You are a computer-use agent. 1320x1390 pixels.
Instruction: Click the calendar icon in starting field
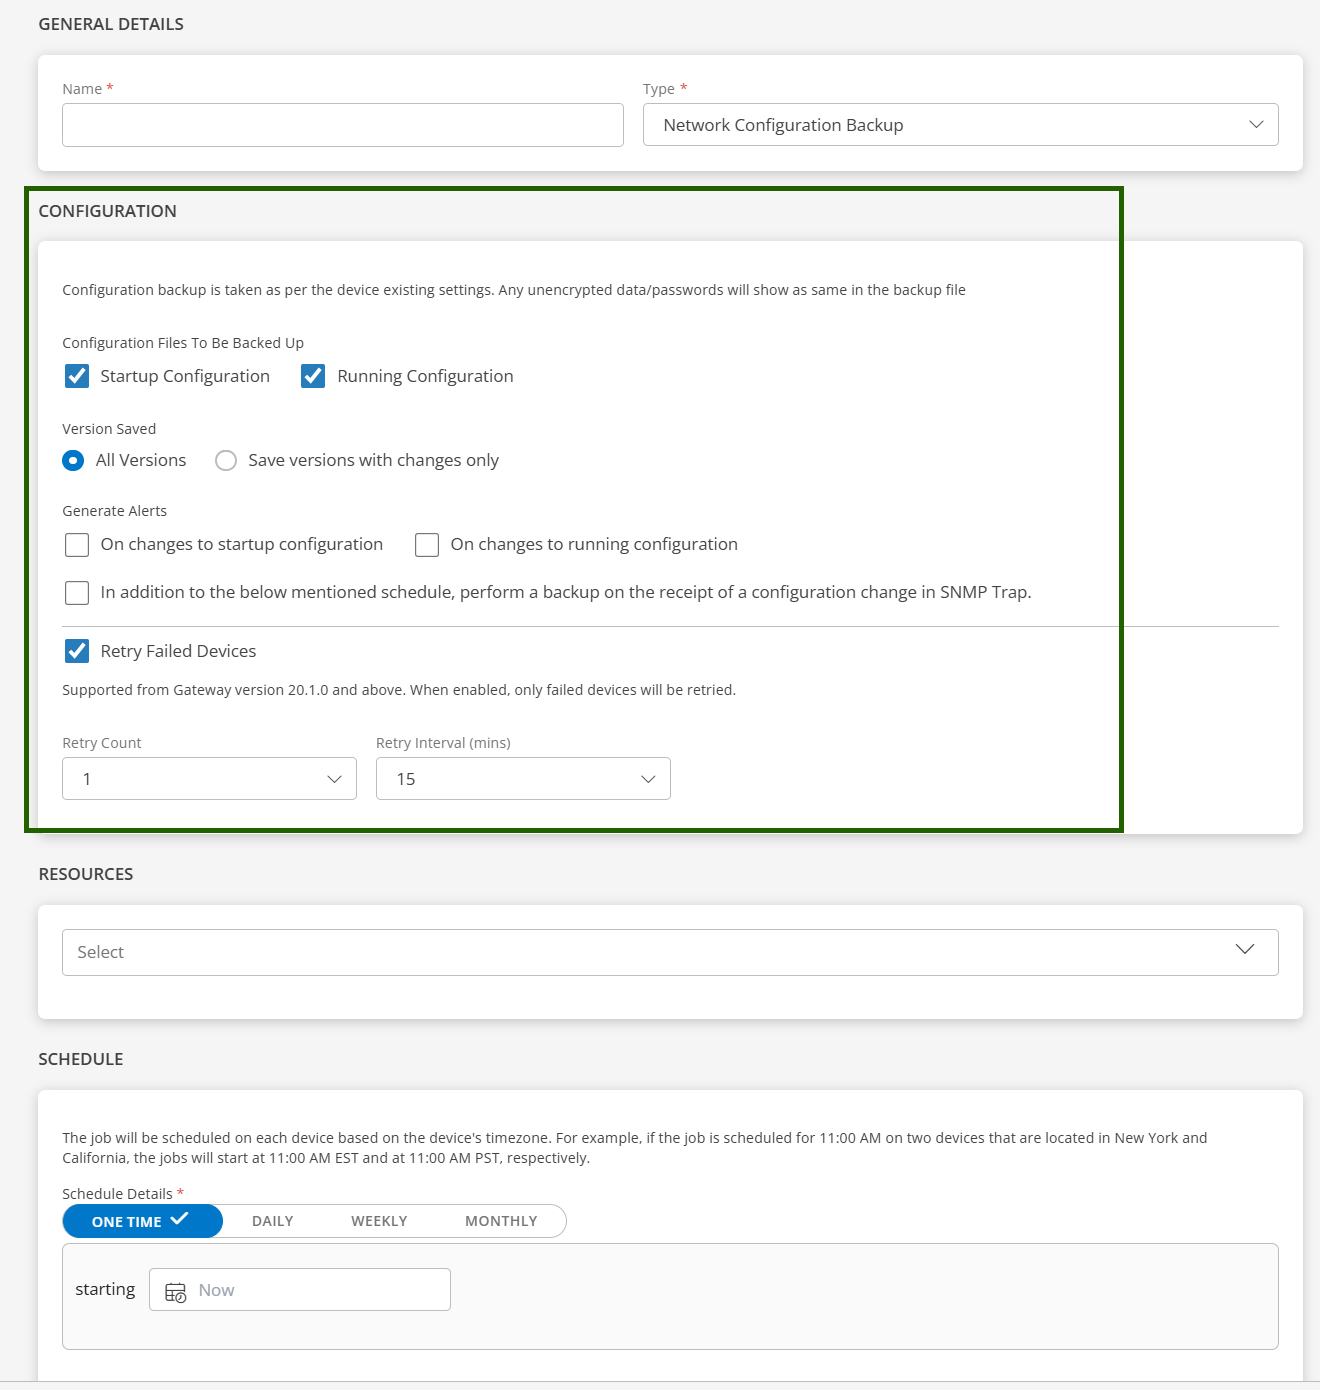click(175, 1291)
